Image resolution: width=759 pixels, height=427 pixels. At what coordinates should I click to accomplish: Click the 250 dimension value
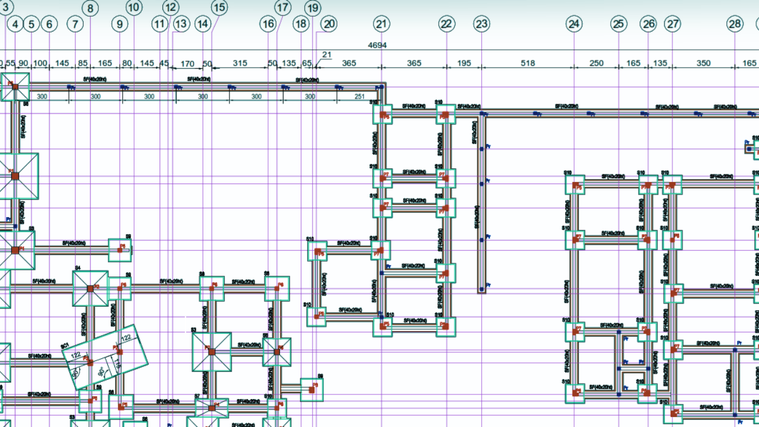[x=596, y=63]
